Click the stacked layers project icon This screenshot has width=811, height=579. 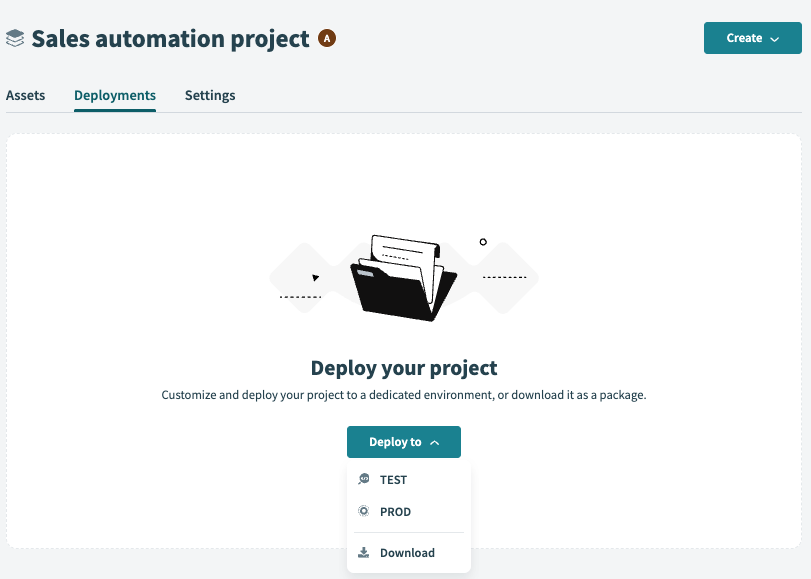tap(15, 39)
